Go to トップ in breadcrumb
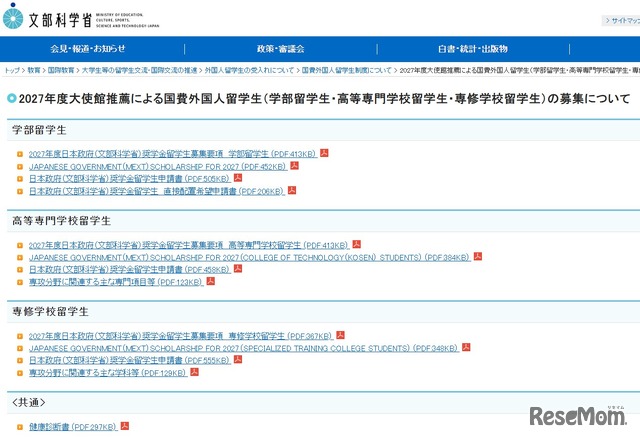This screenshot has height=439, width=640. coord(12,70)
